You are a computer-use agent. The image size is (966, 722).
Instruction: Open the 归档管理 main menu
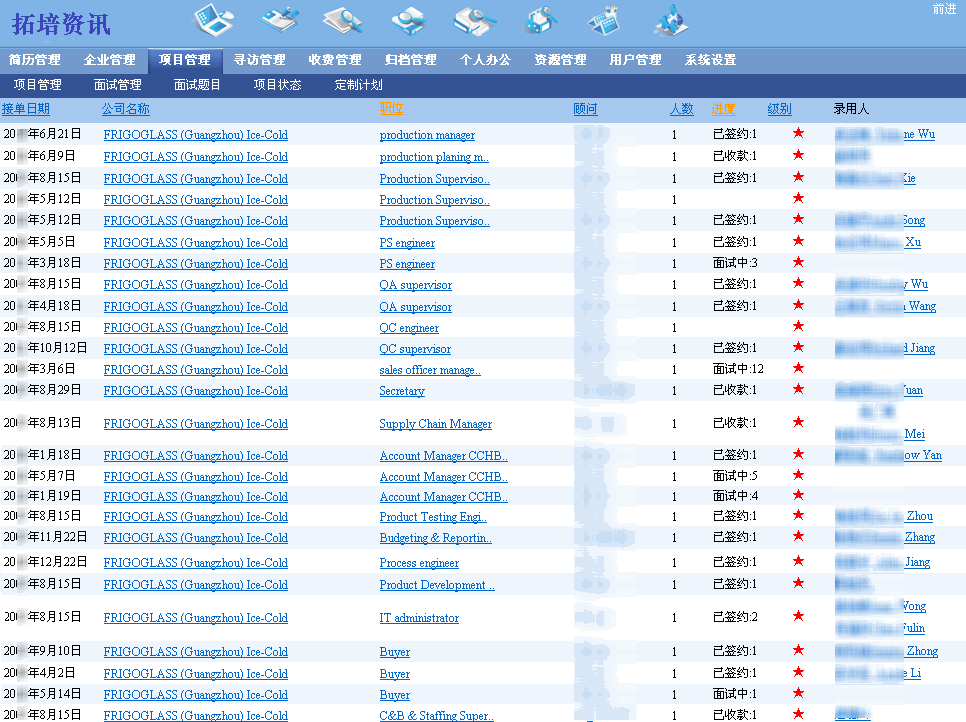point(410,60)
